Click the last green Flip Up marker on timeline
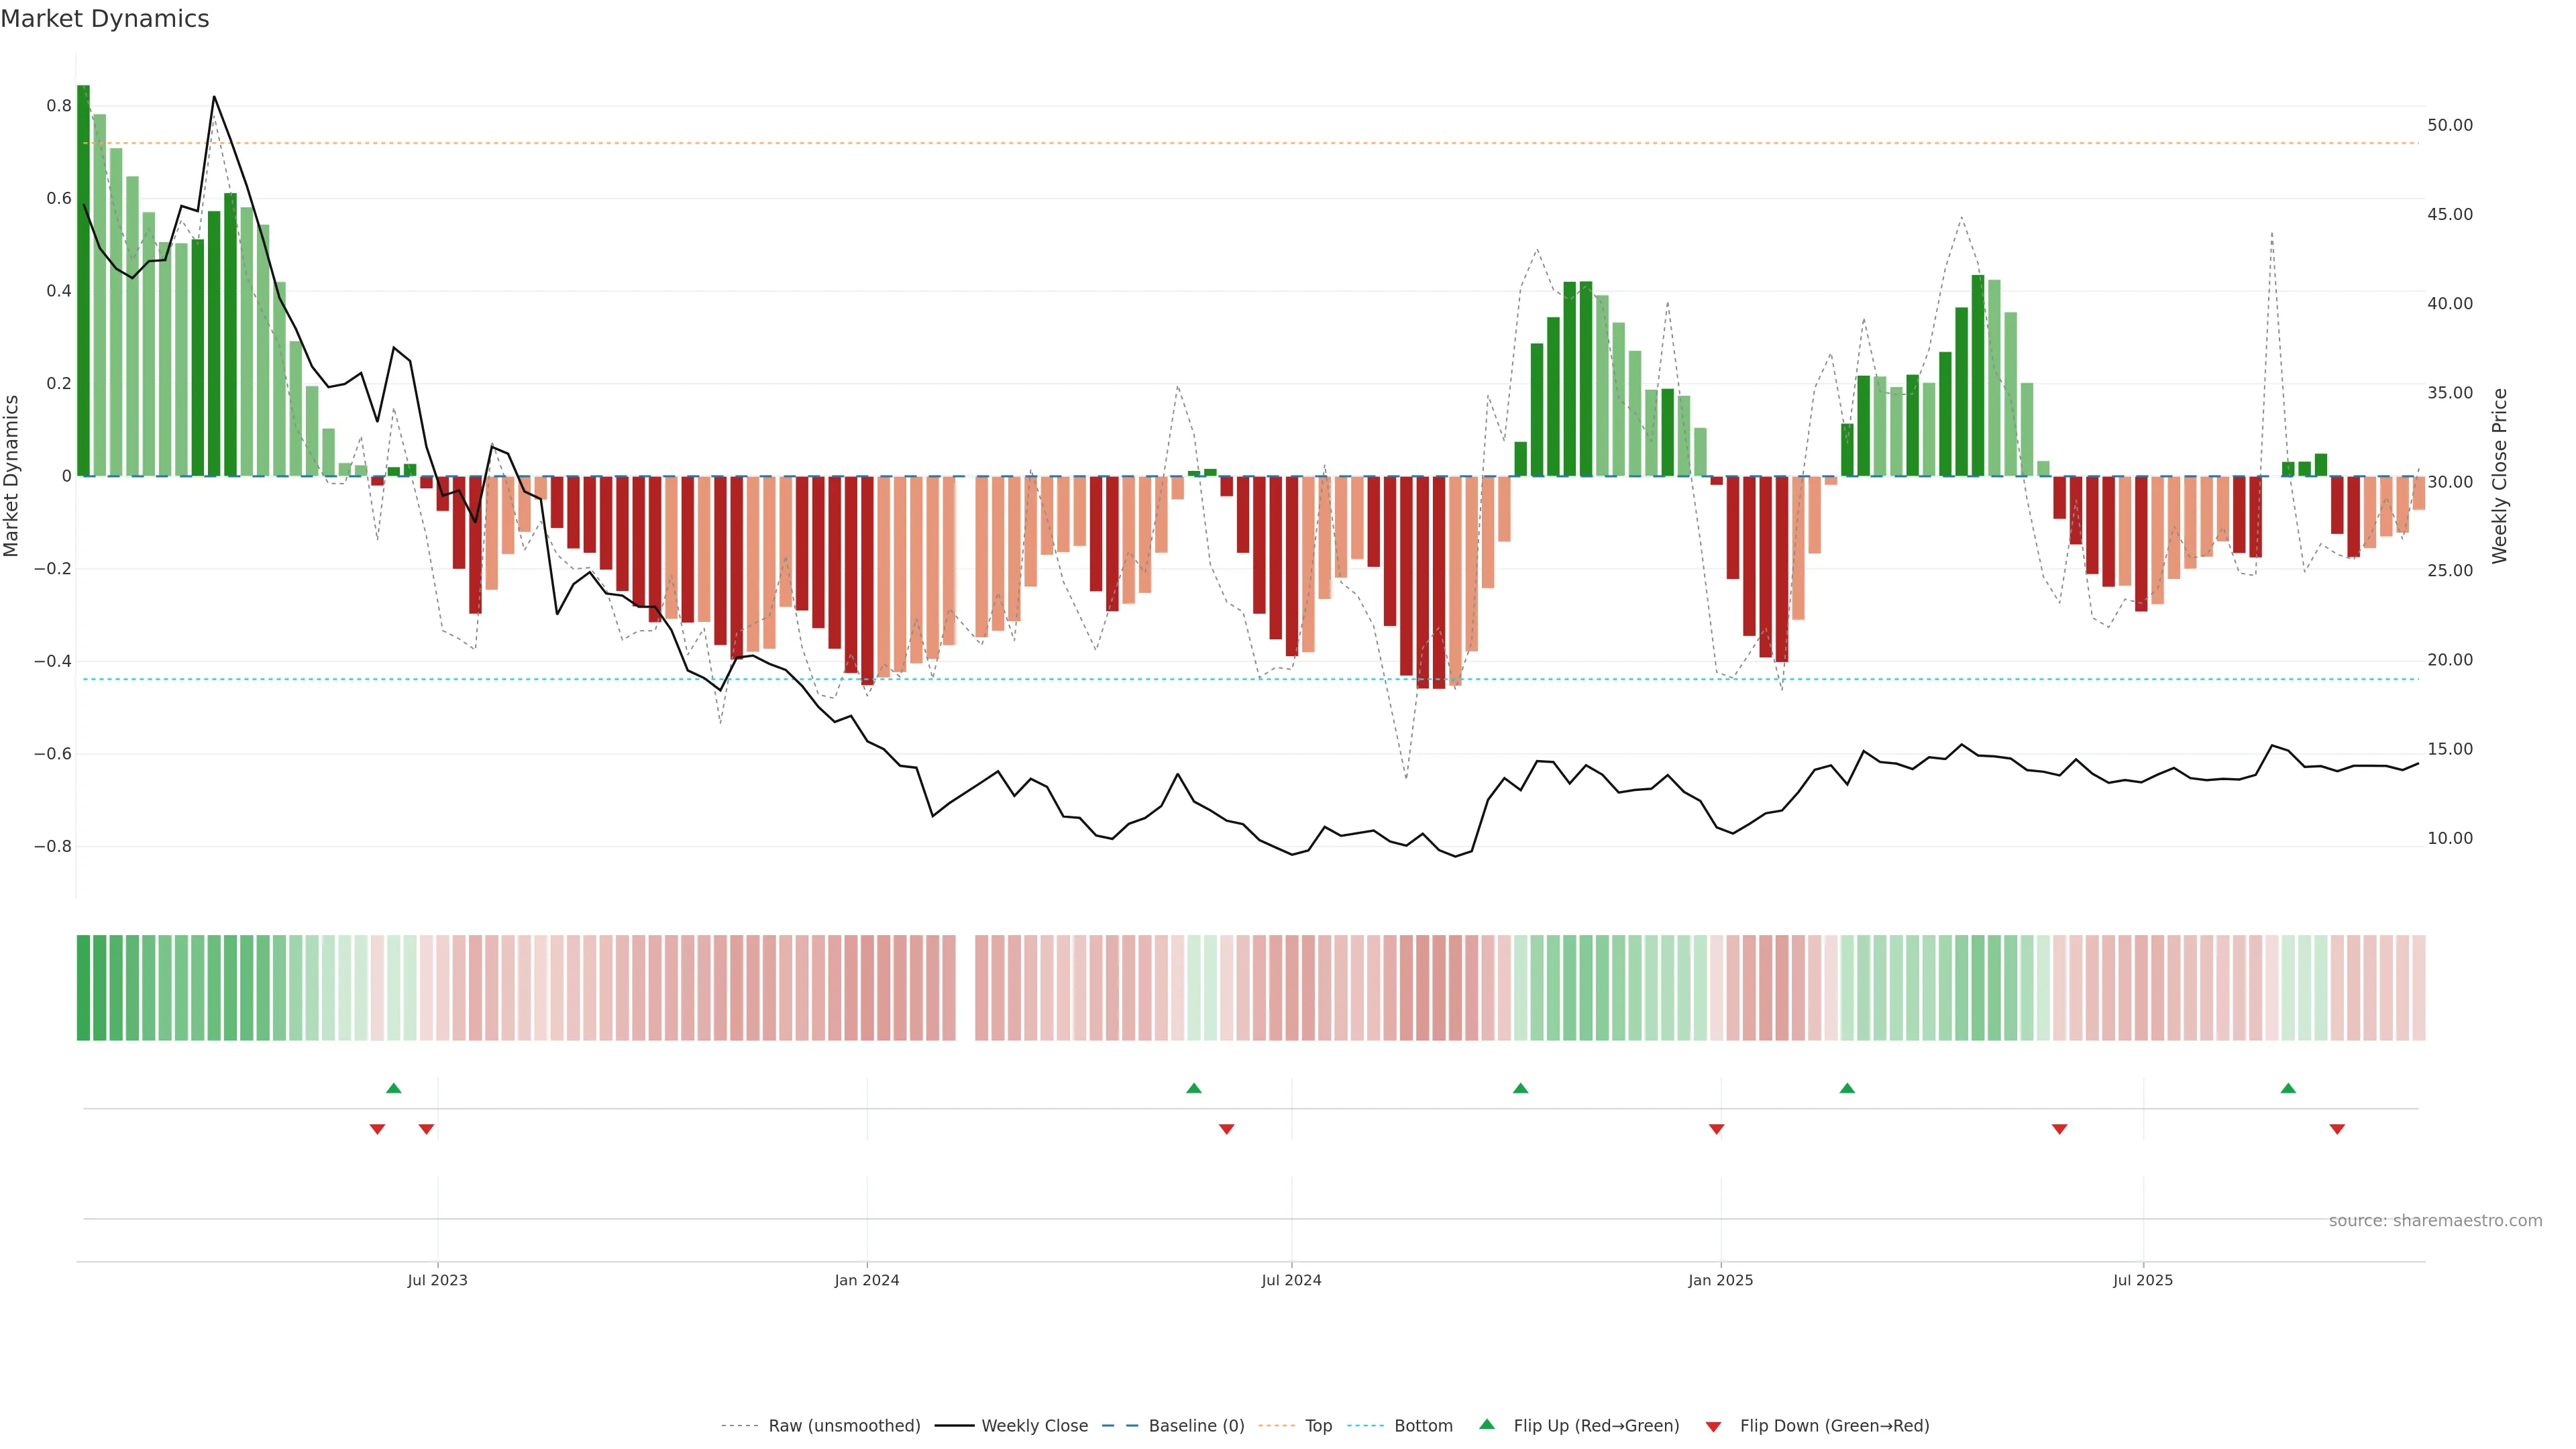Screen dimensions: 2576x1449 pyautogui.click(x=2288, y=1088)
